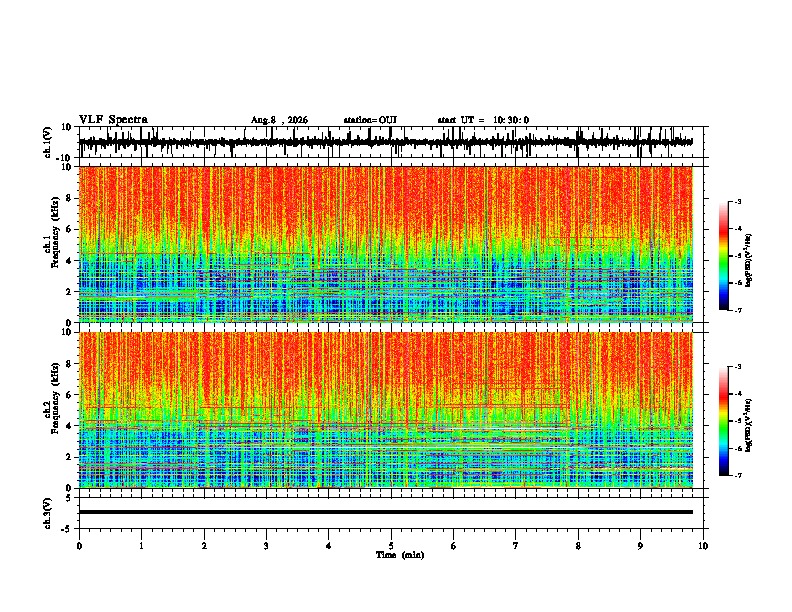Click the "-3" label on the ch.1 colorbar

click(x=738, y=202)
